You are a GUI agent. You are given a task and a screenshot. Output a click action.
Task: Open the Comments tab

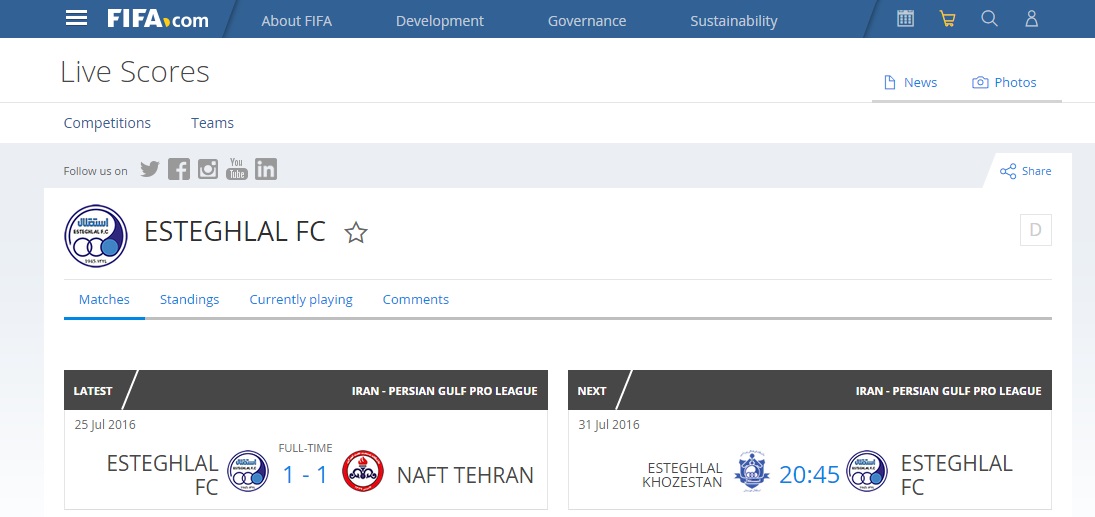[x=416, y=299]
